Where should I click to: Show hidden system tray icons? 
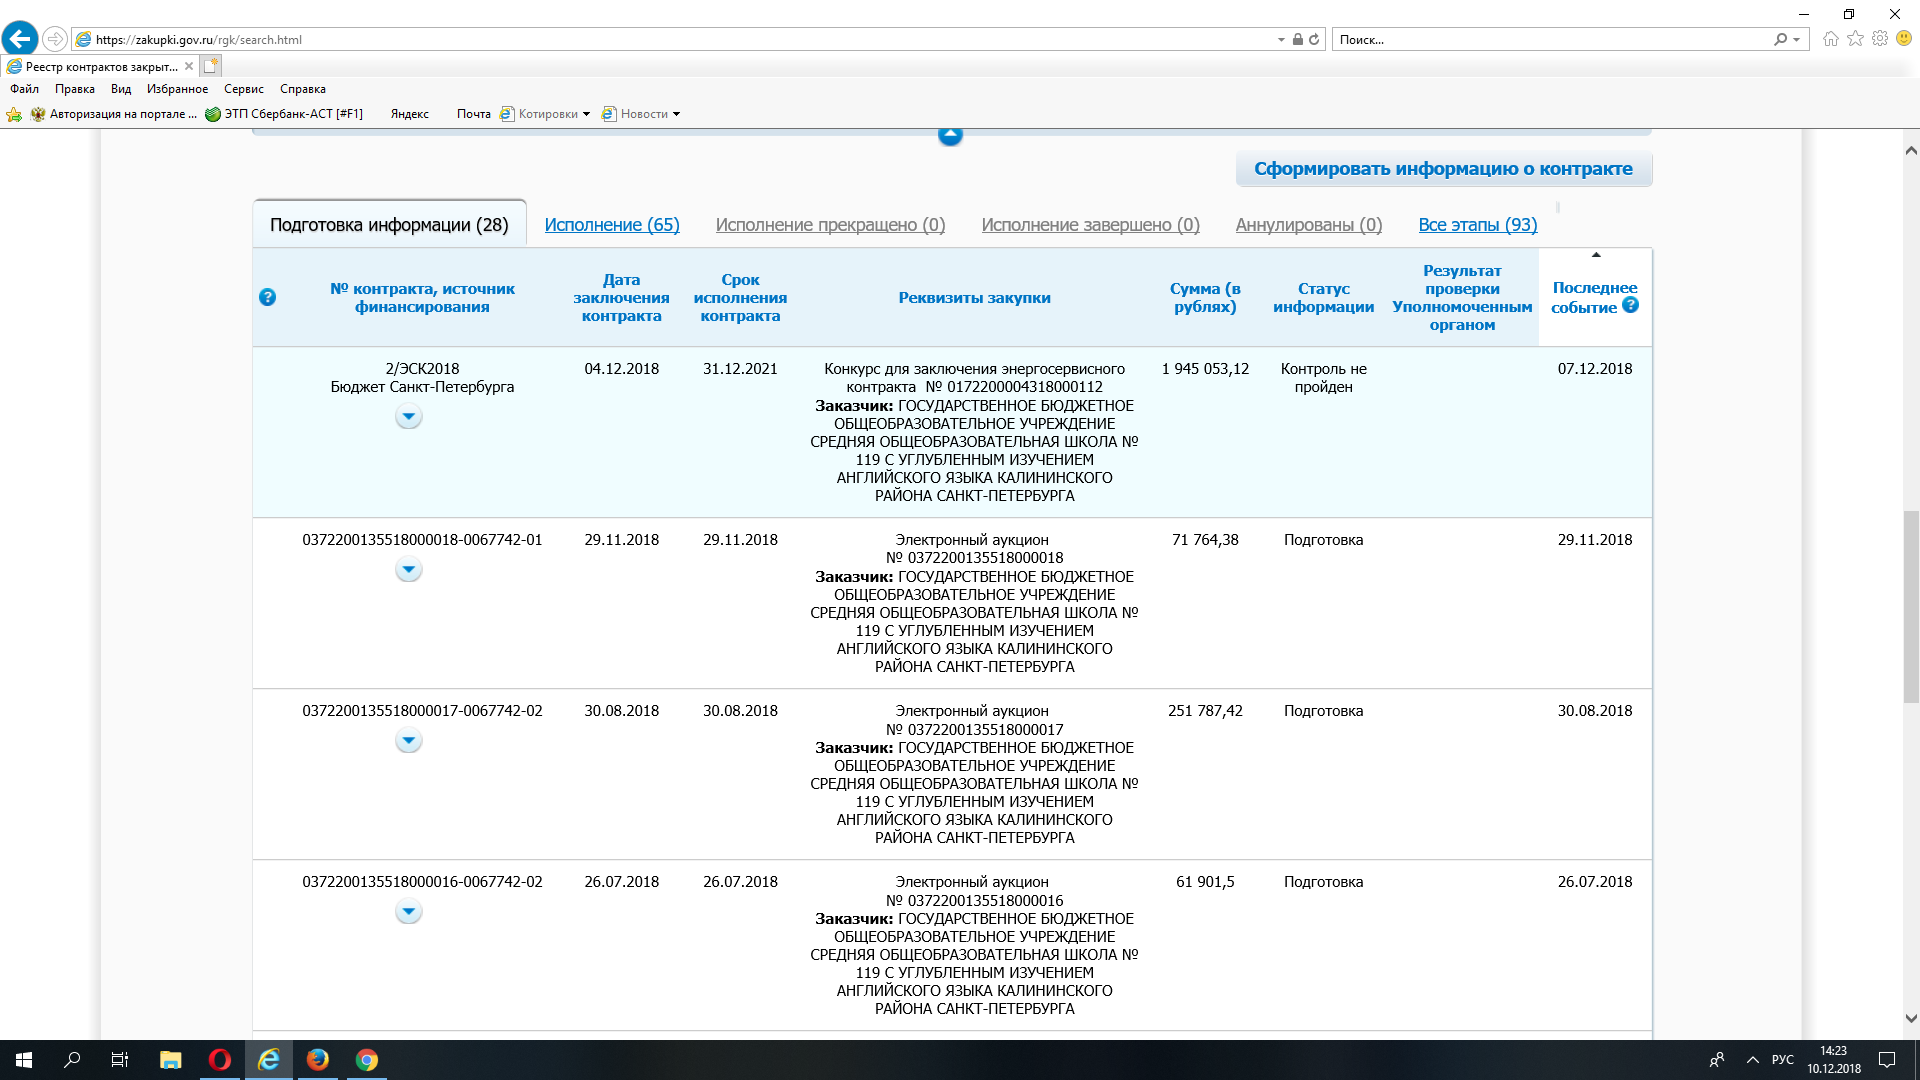coord(1752,1060)
